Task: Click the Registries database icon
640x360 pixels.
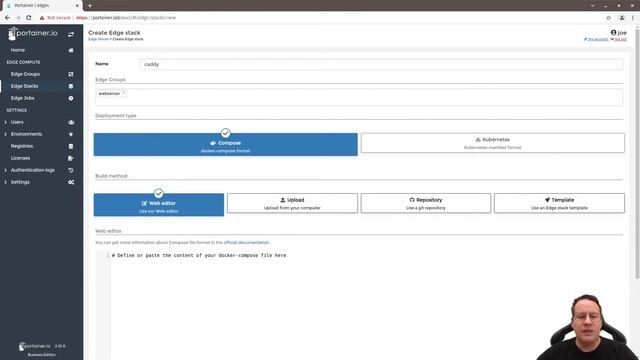Action: 71,146
